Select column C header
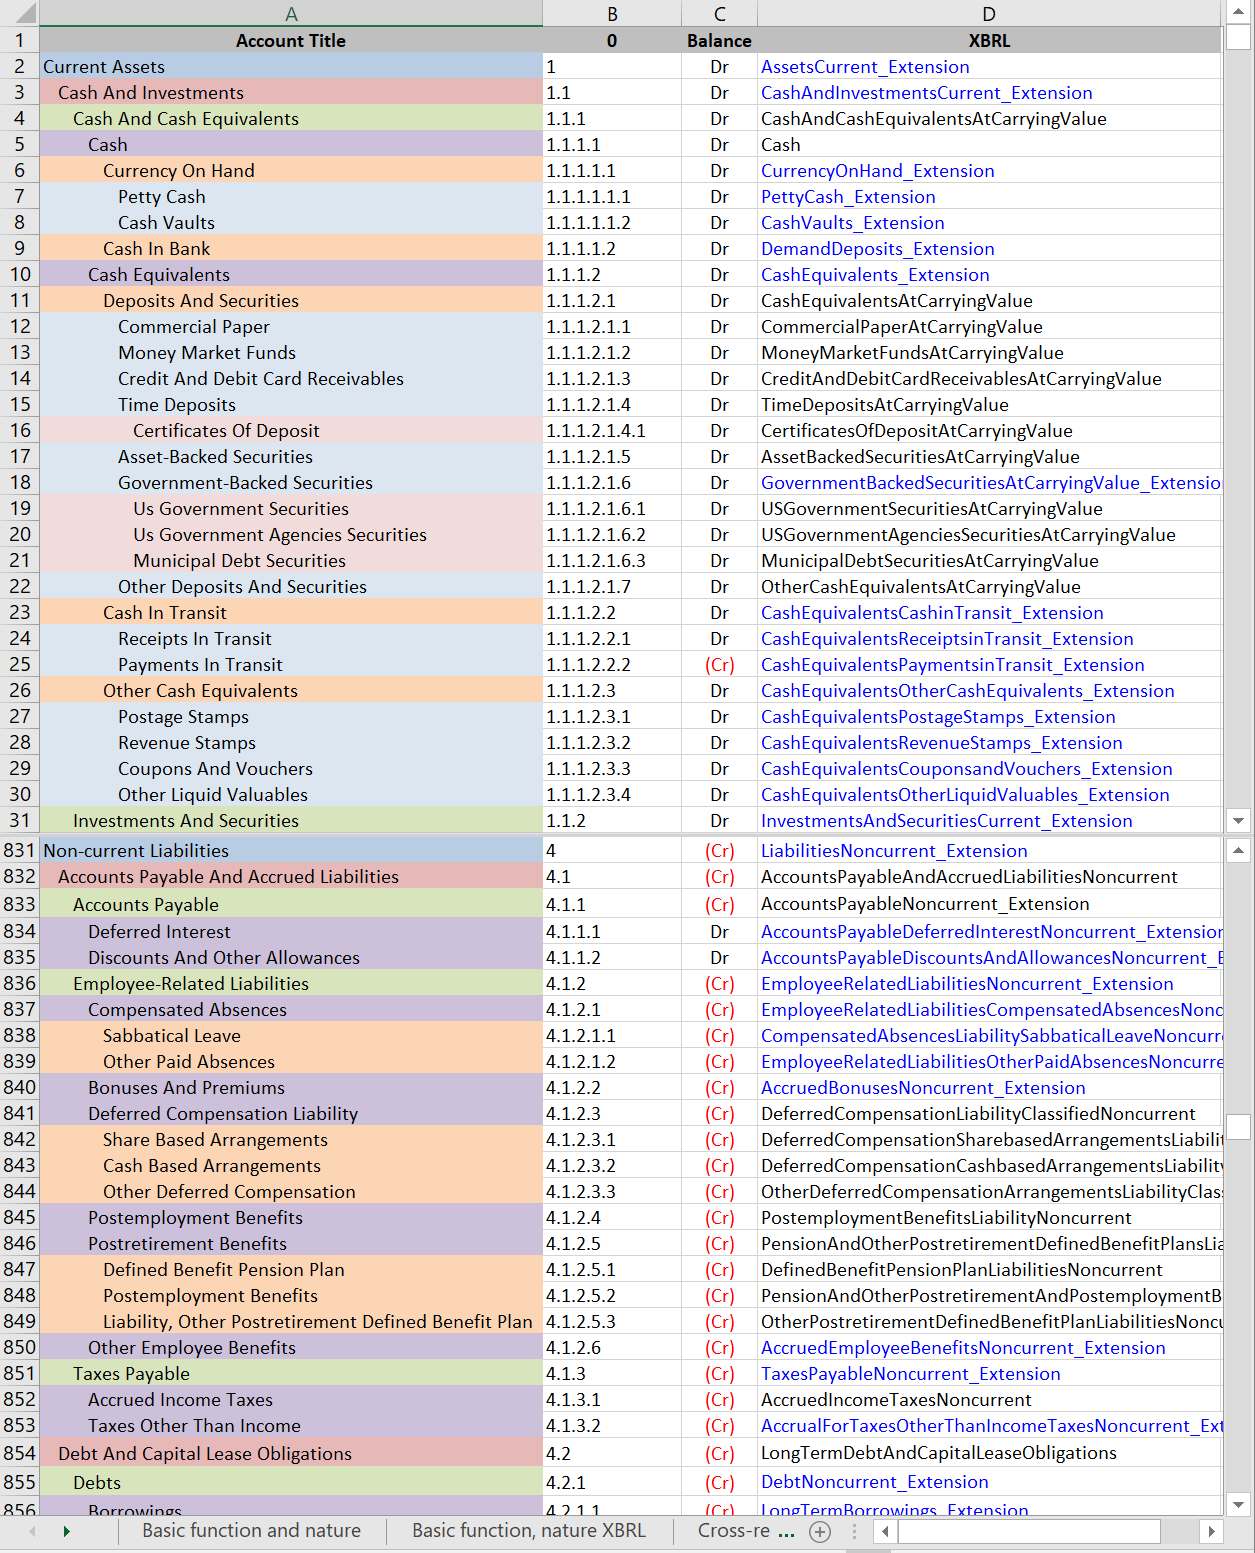The image size is (1255, 1553). (720, 13)
